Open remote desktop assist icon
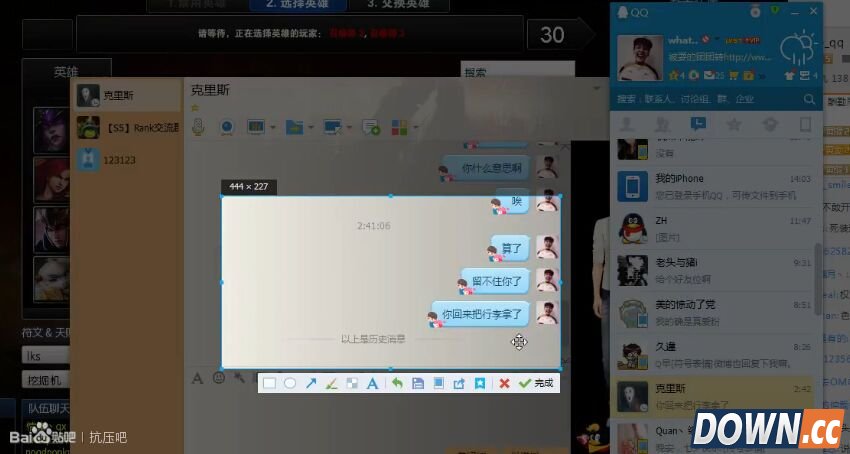The height and width of the screenshot is (454, 850). click(x=332, y=127)
